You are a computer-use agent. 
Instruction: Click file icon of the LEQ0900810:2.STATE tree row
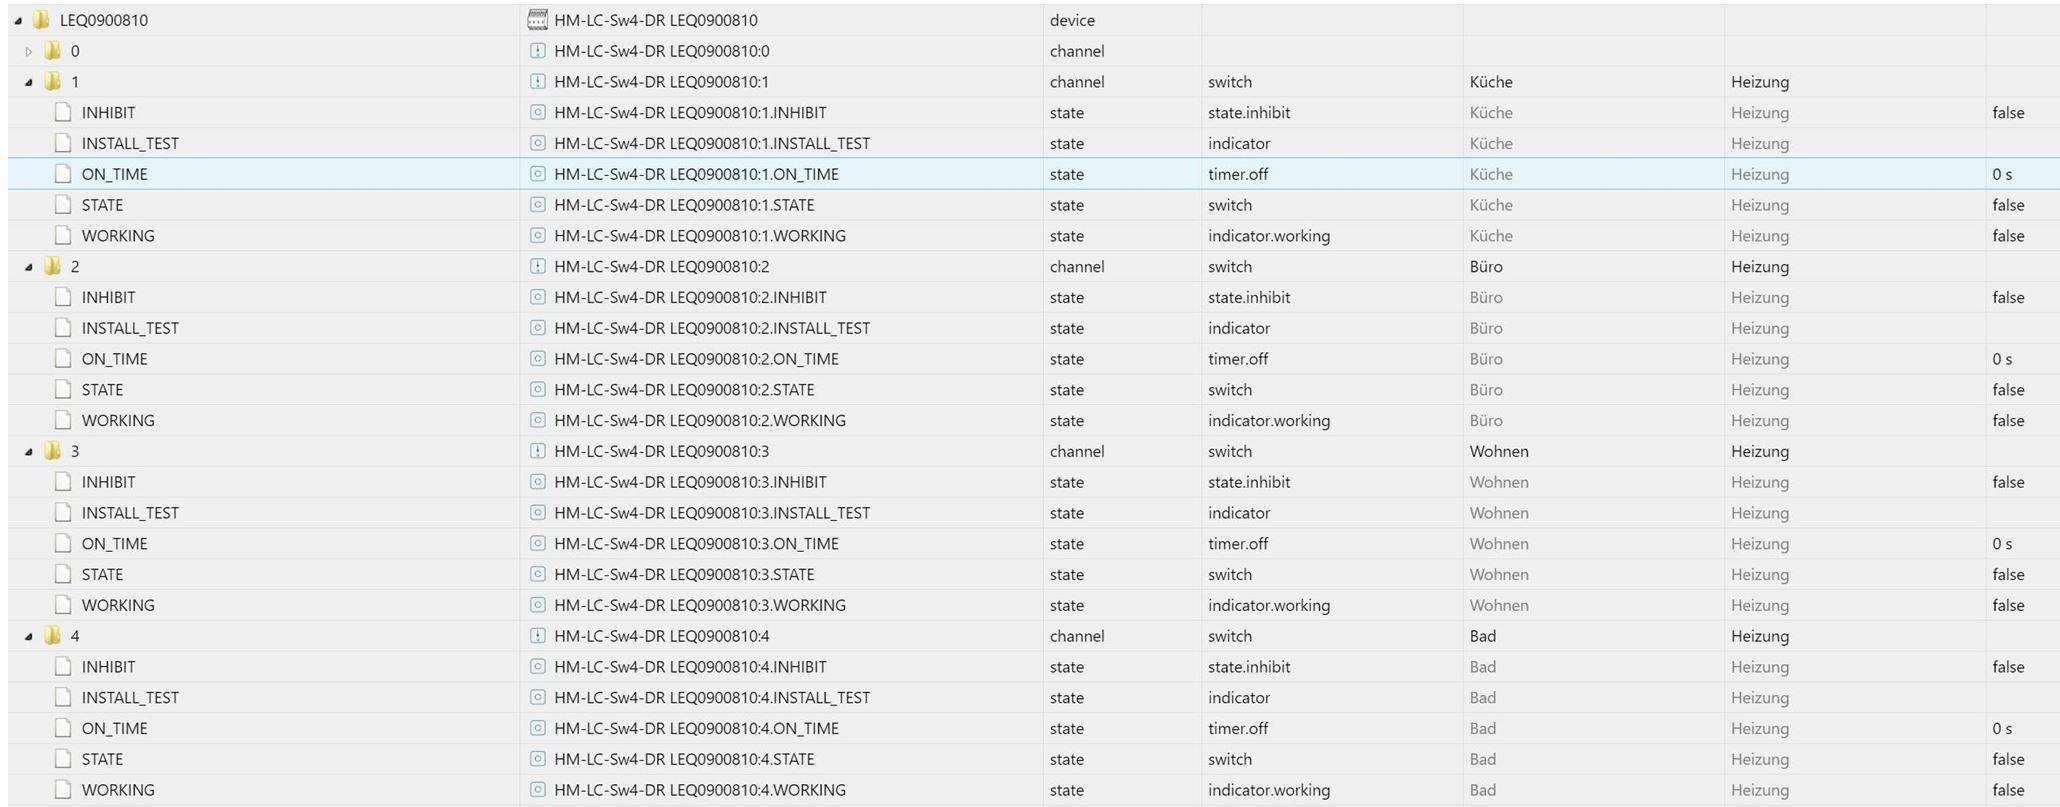[x=63, y=390]
